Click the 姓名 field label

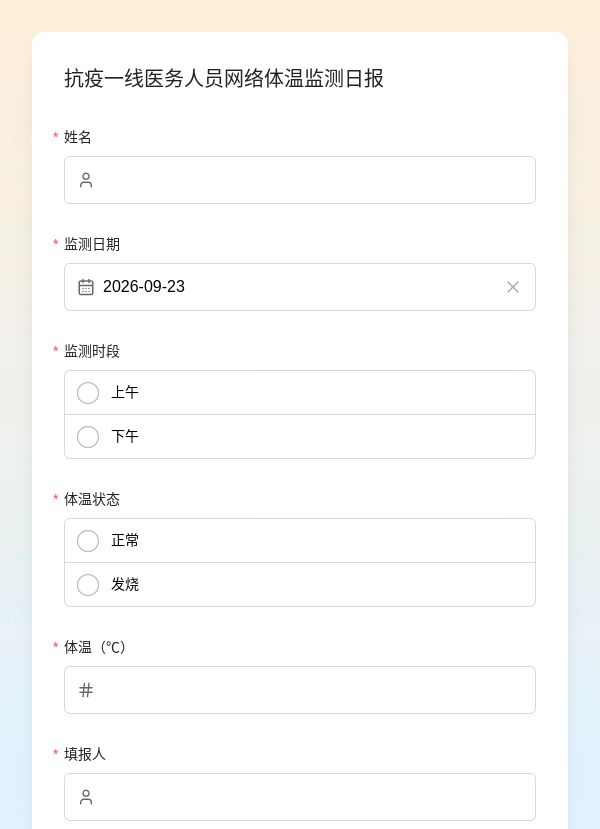tap(78, 137)
